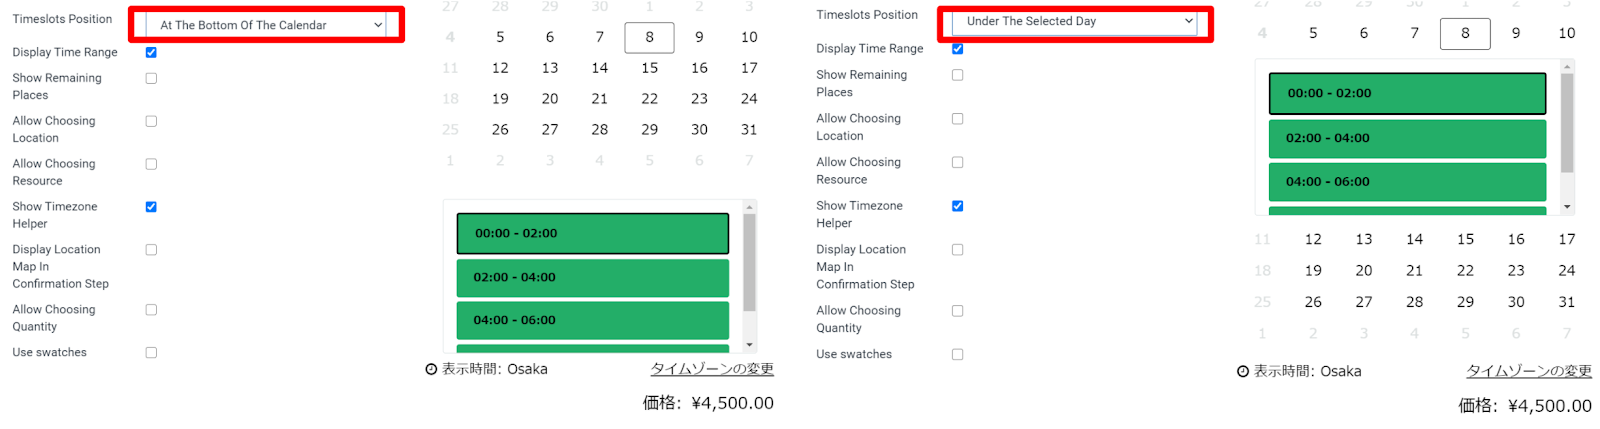Select day 15 in left calendar
1600x429 pixels.
[650, 68]
